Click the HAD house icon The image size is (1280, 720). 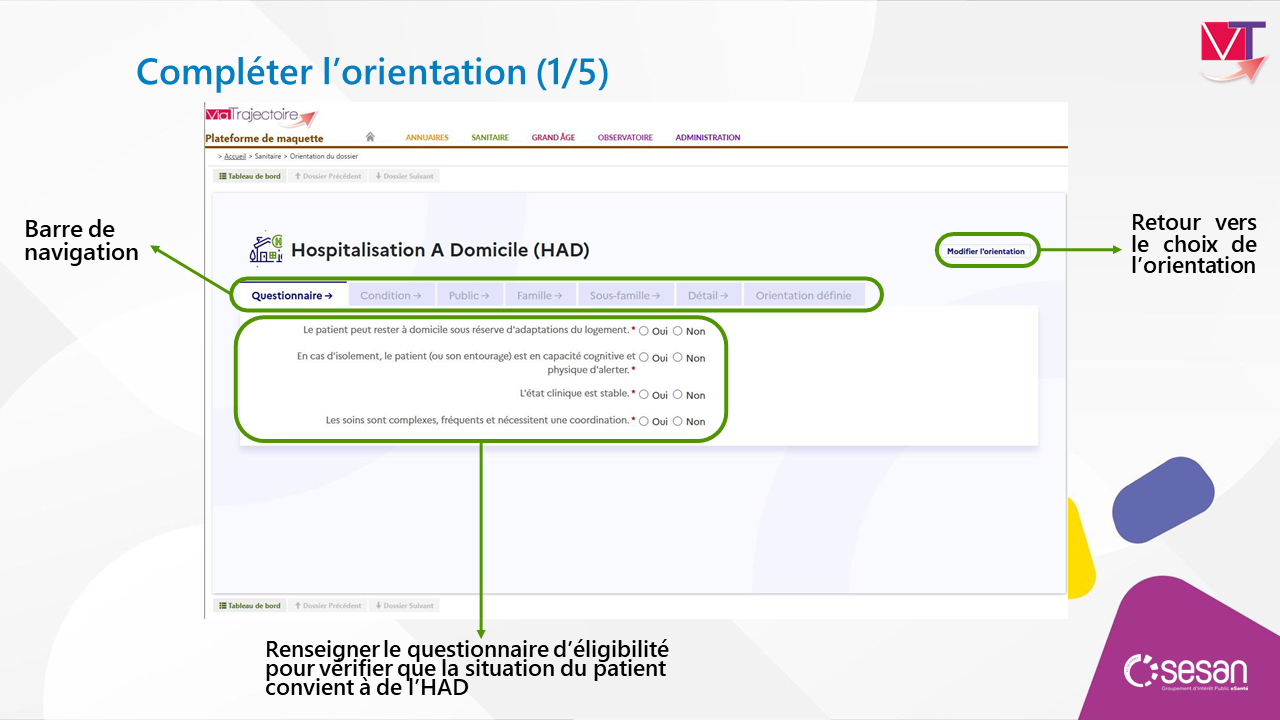coord(266,250)
